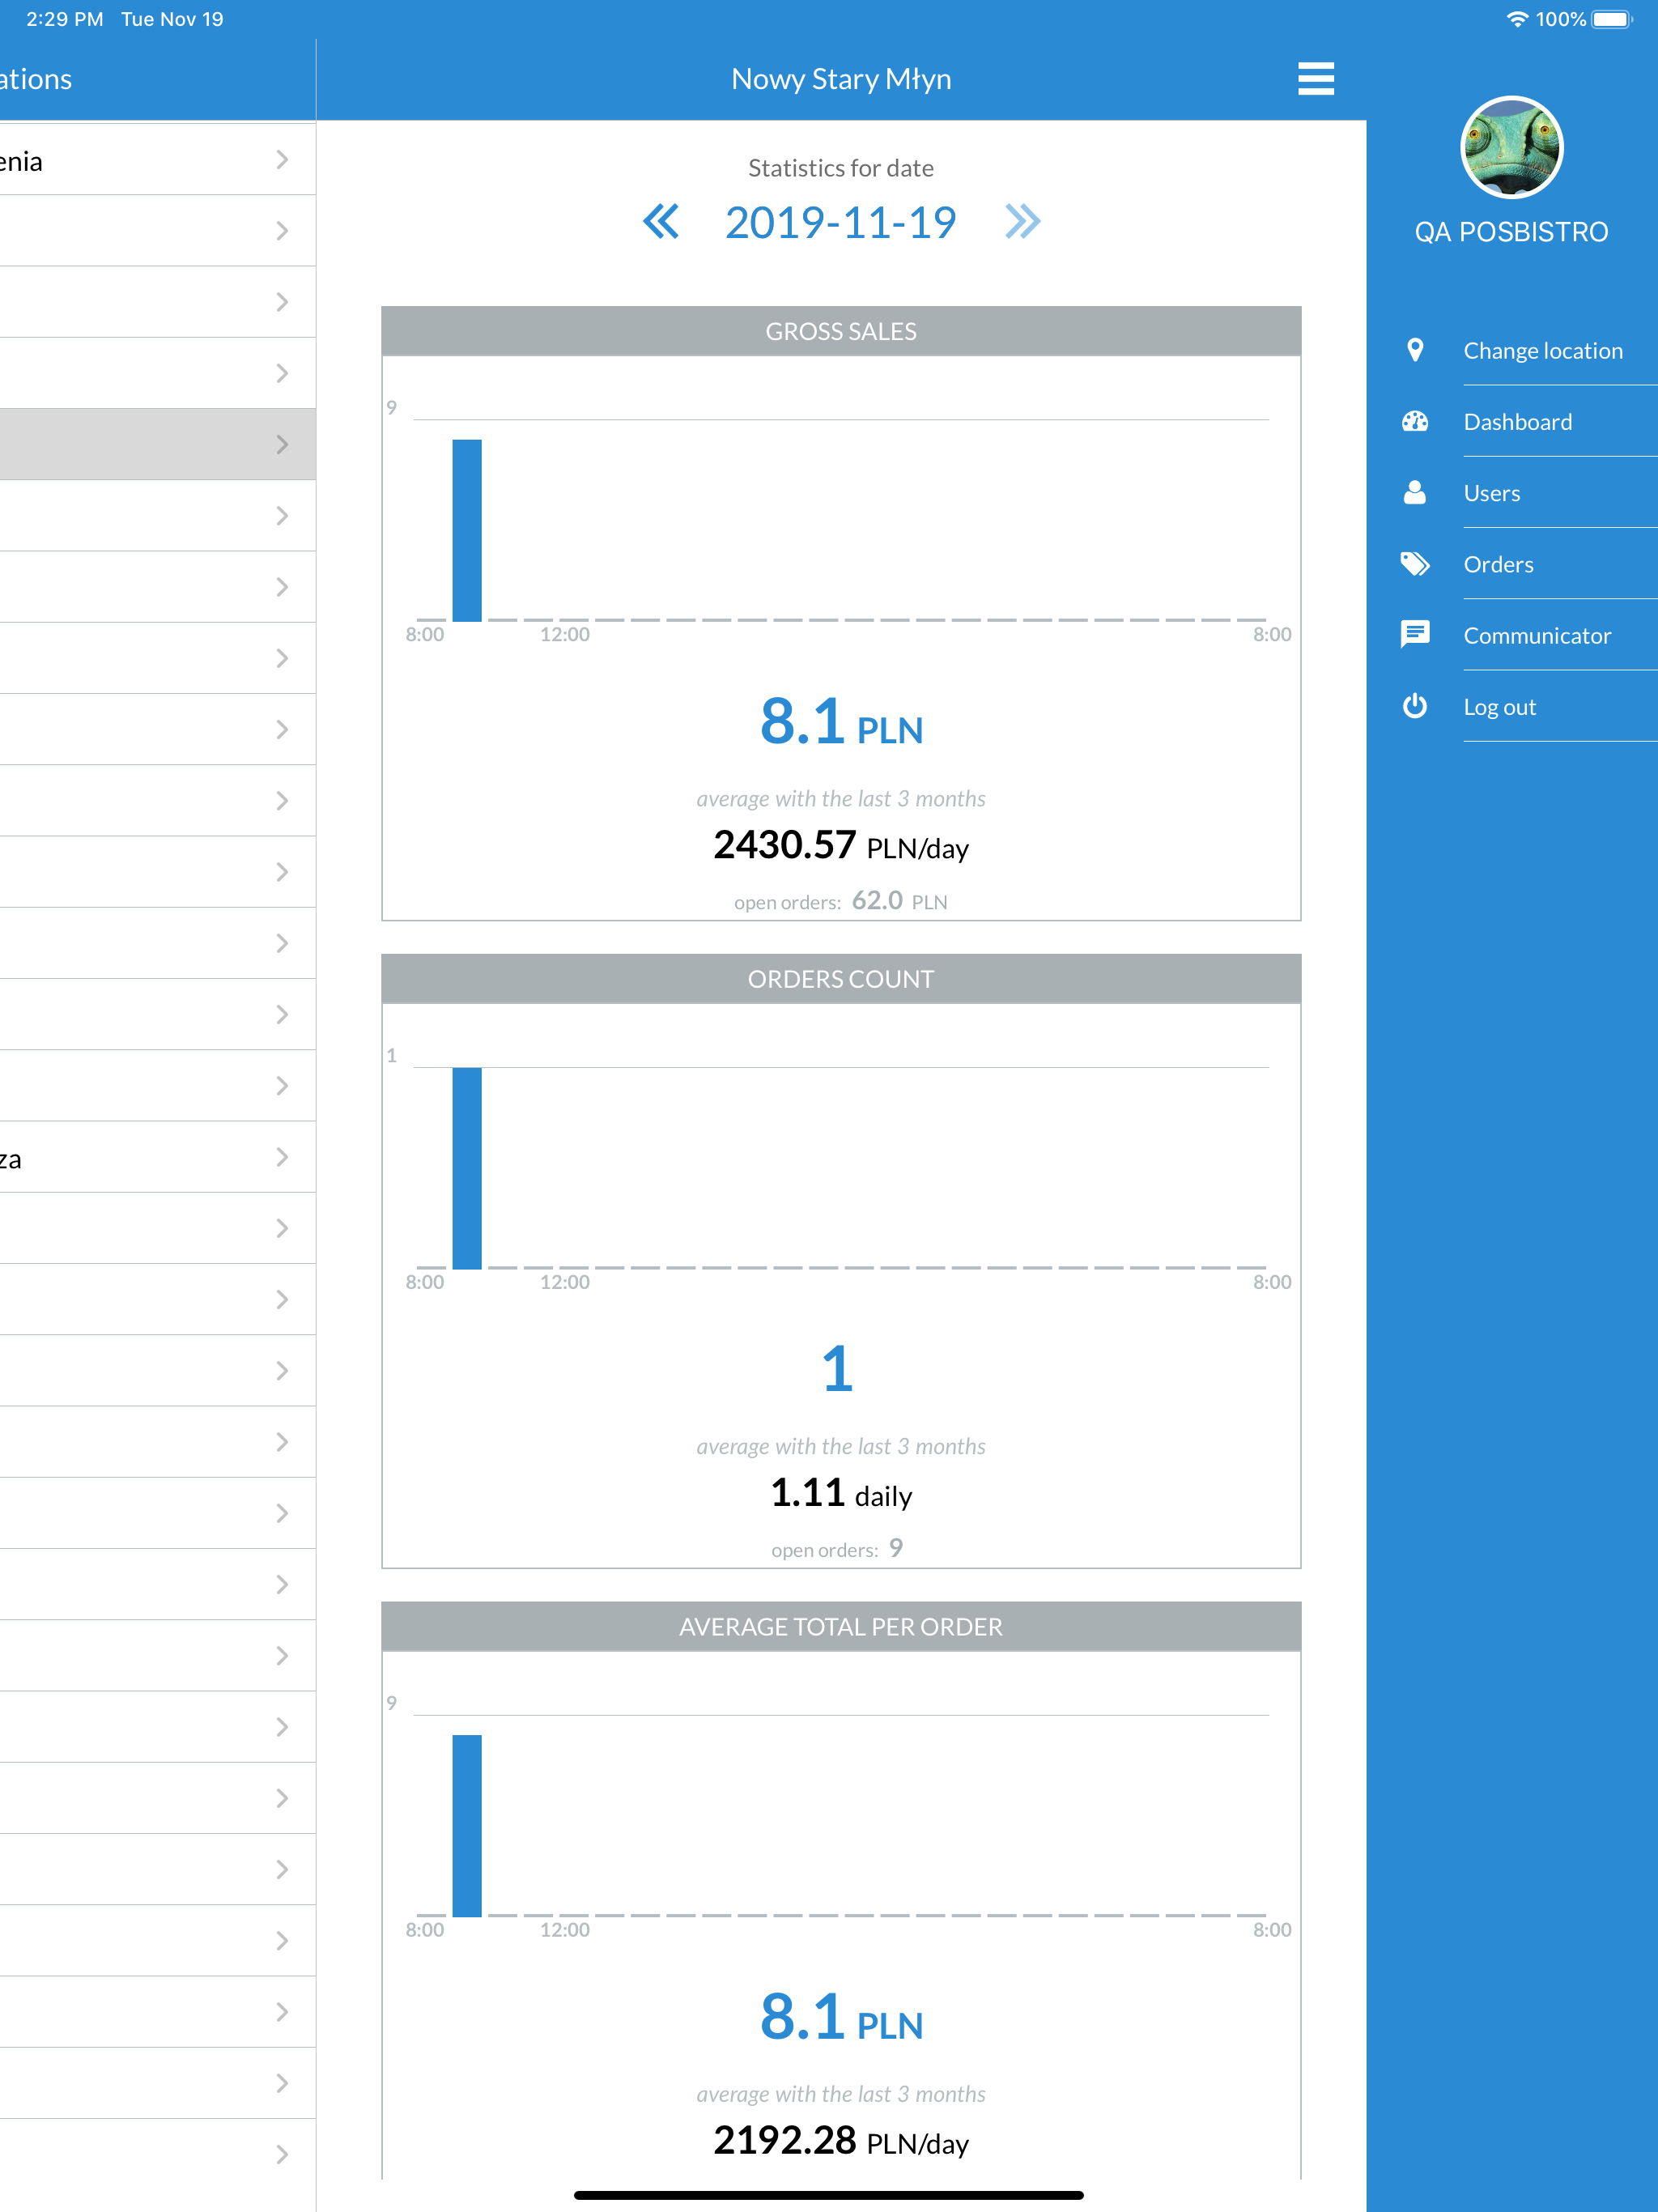Click the Orders Count chart bar

(466, 1168)
